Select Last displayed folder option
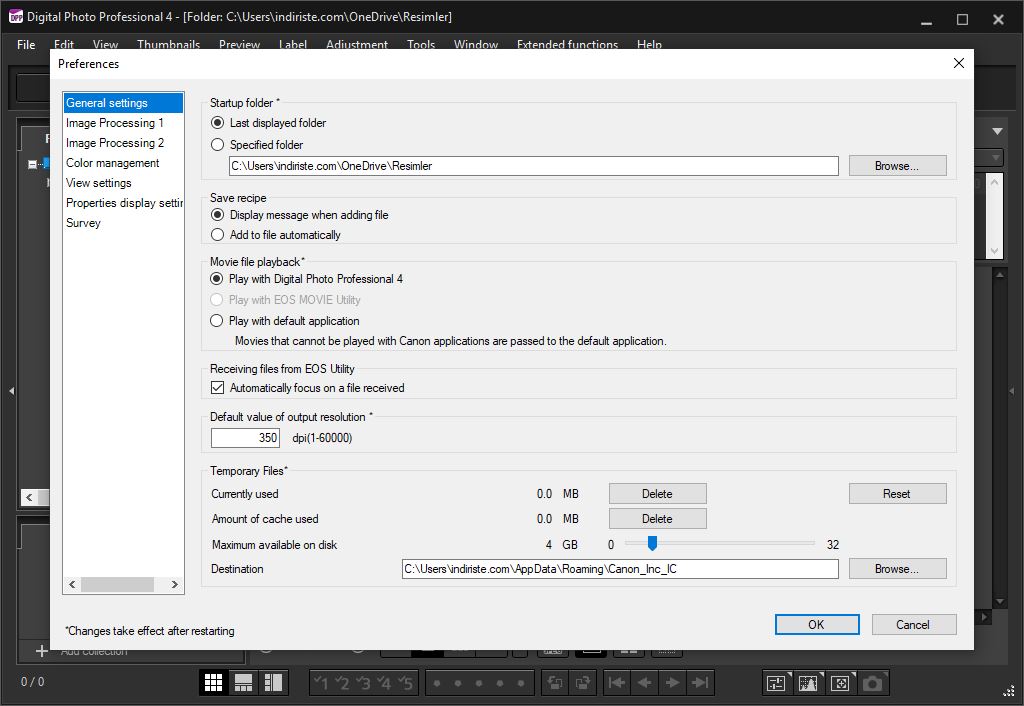This screenshot has width=1024, height=706. coord(217,123)
